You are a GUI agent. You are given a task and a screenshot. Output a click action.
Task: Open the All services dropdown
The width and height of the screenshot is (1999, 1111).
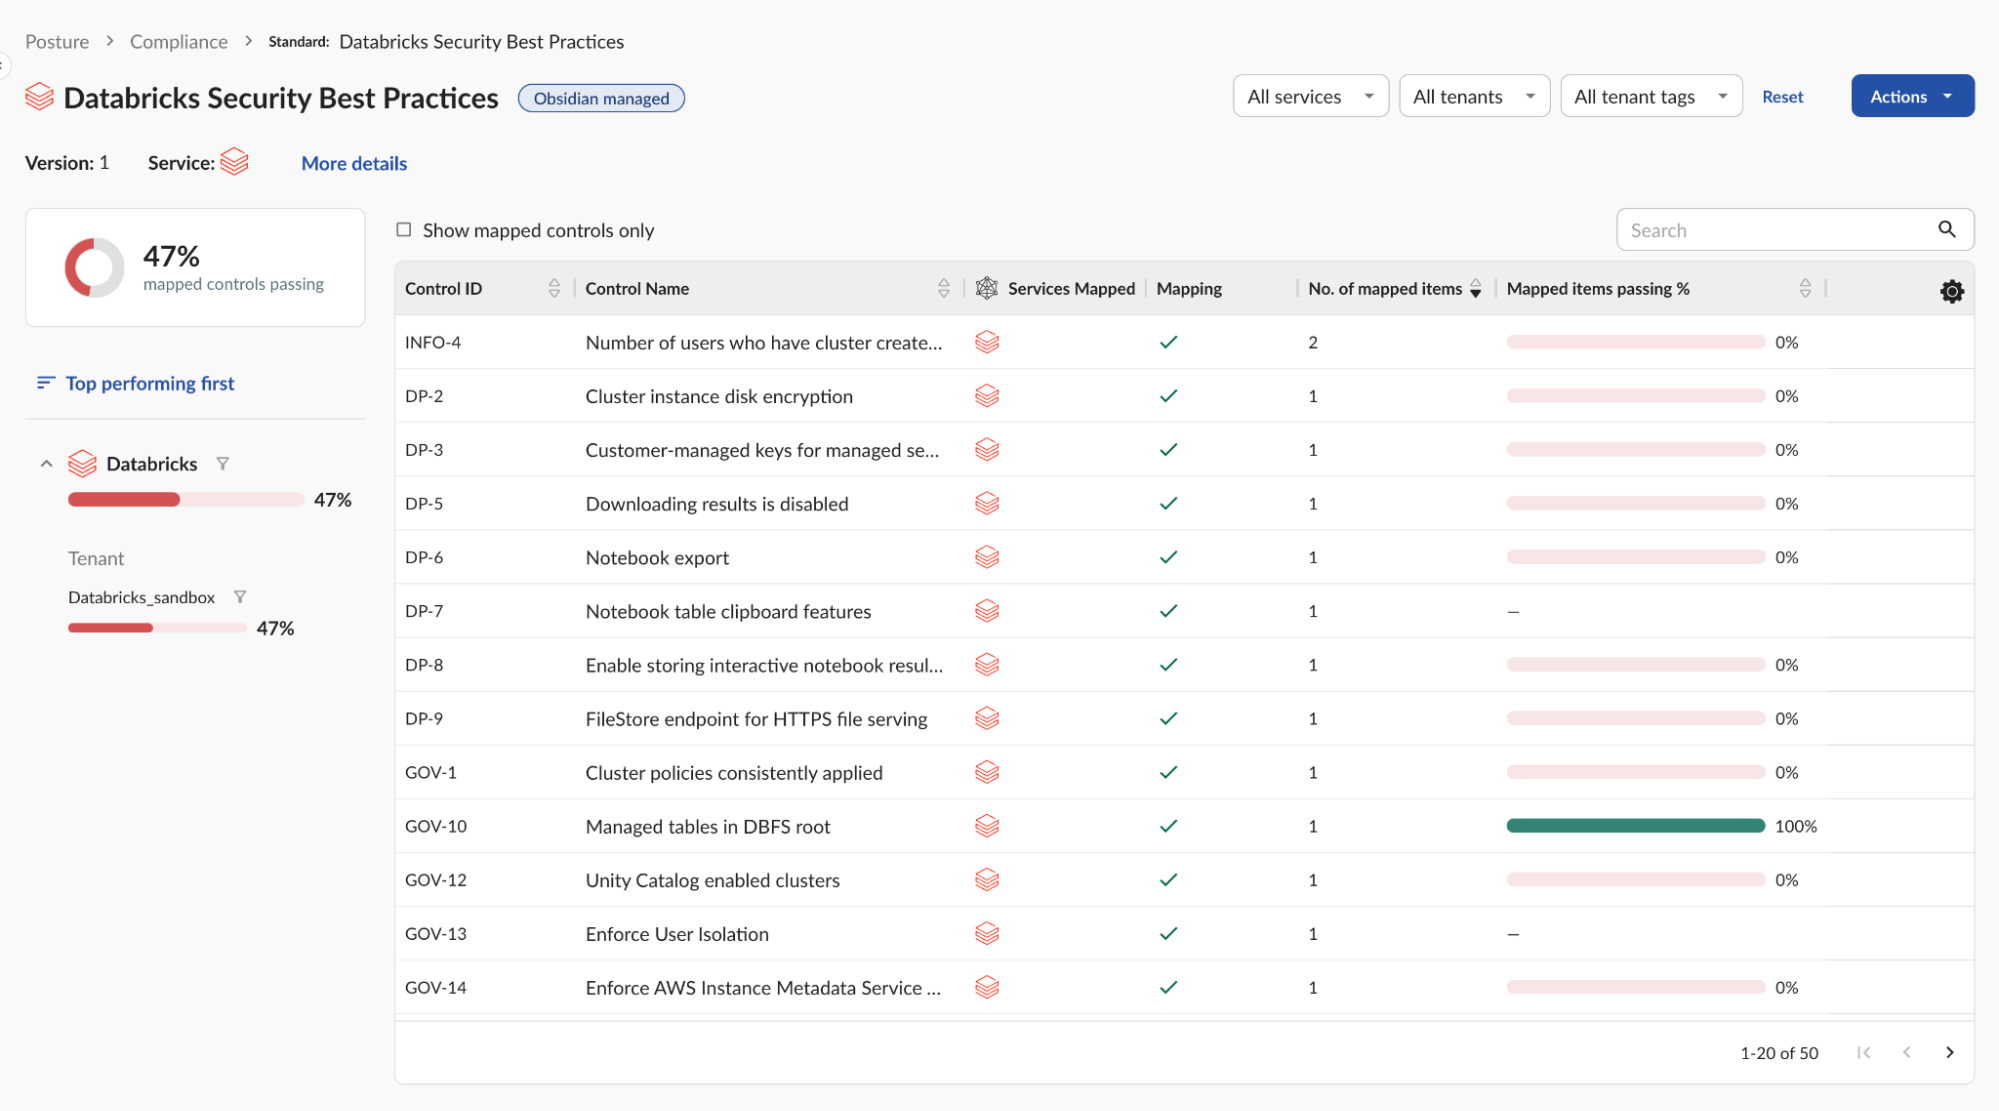[1310, 96]
